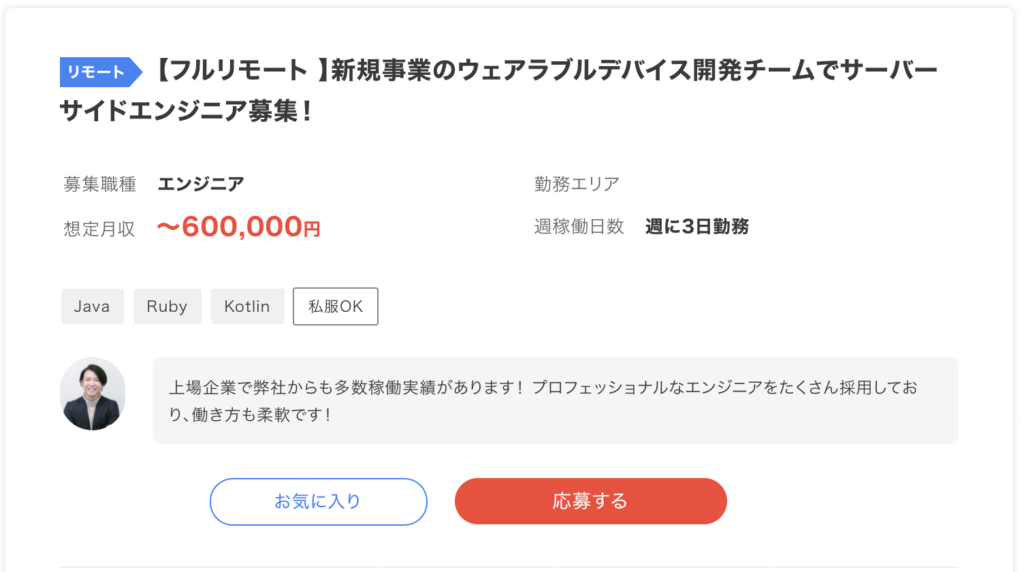Click the red 〜600,000 salary amount

pyautogui.click(x=229, y=227)
